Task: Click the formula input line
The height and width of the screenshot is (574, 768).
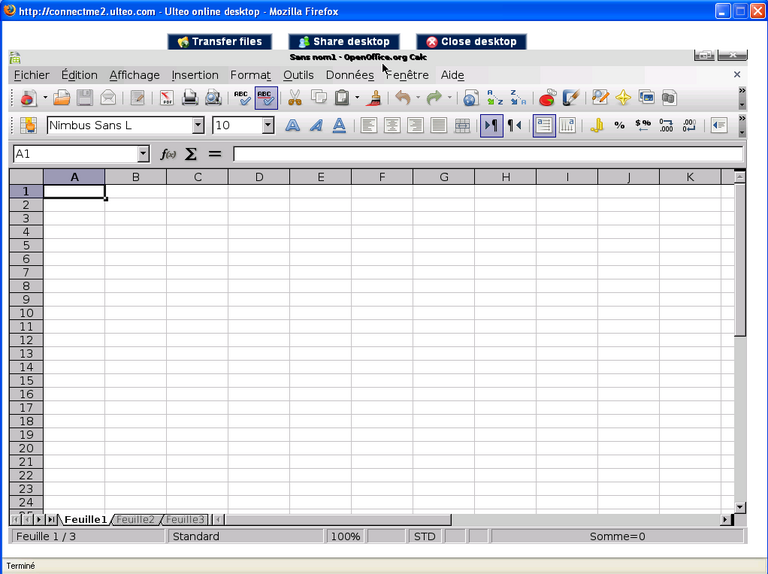Action: tap(488, 154)
